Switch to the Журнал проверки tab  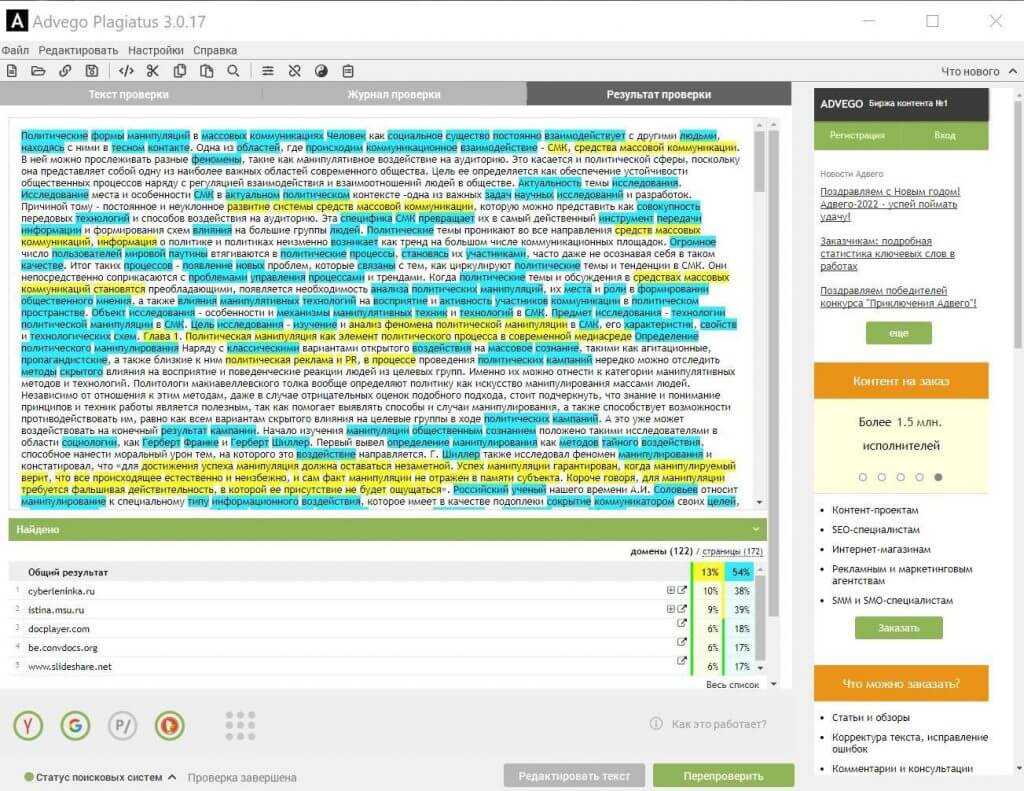(393, 94)
